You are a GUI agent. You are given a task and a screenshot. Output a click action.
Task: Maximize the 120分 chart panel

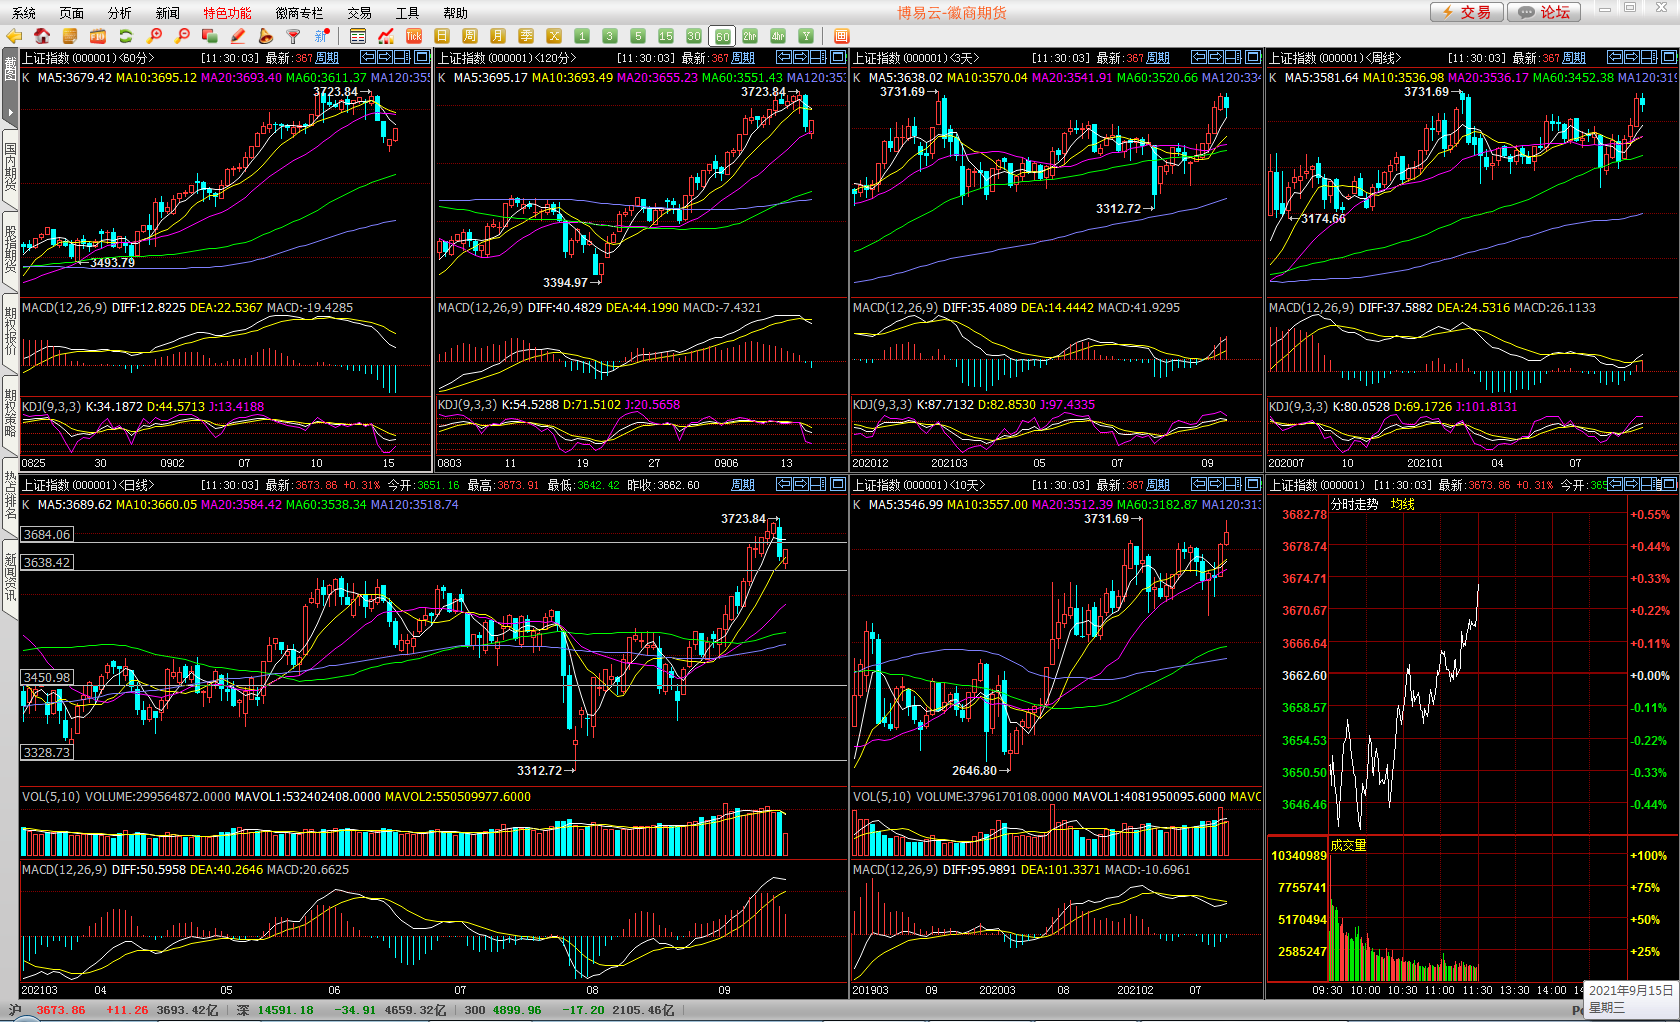coord(838,58)
